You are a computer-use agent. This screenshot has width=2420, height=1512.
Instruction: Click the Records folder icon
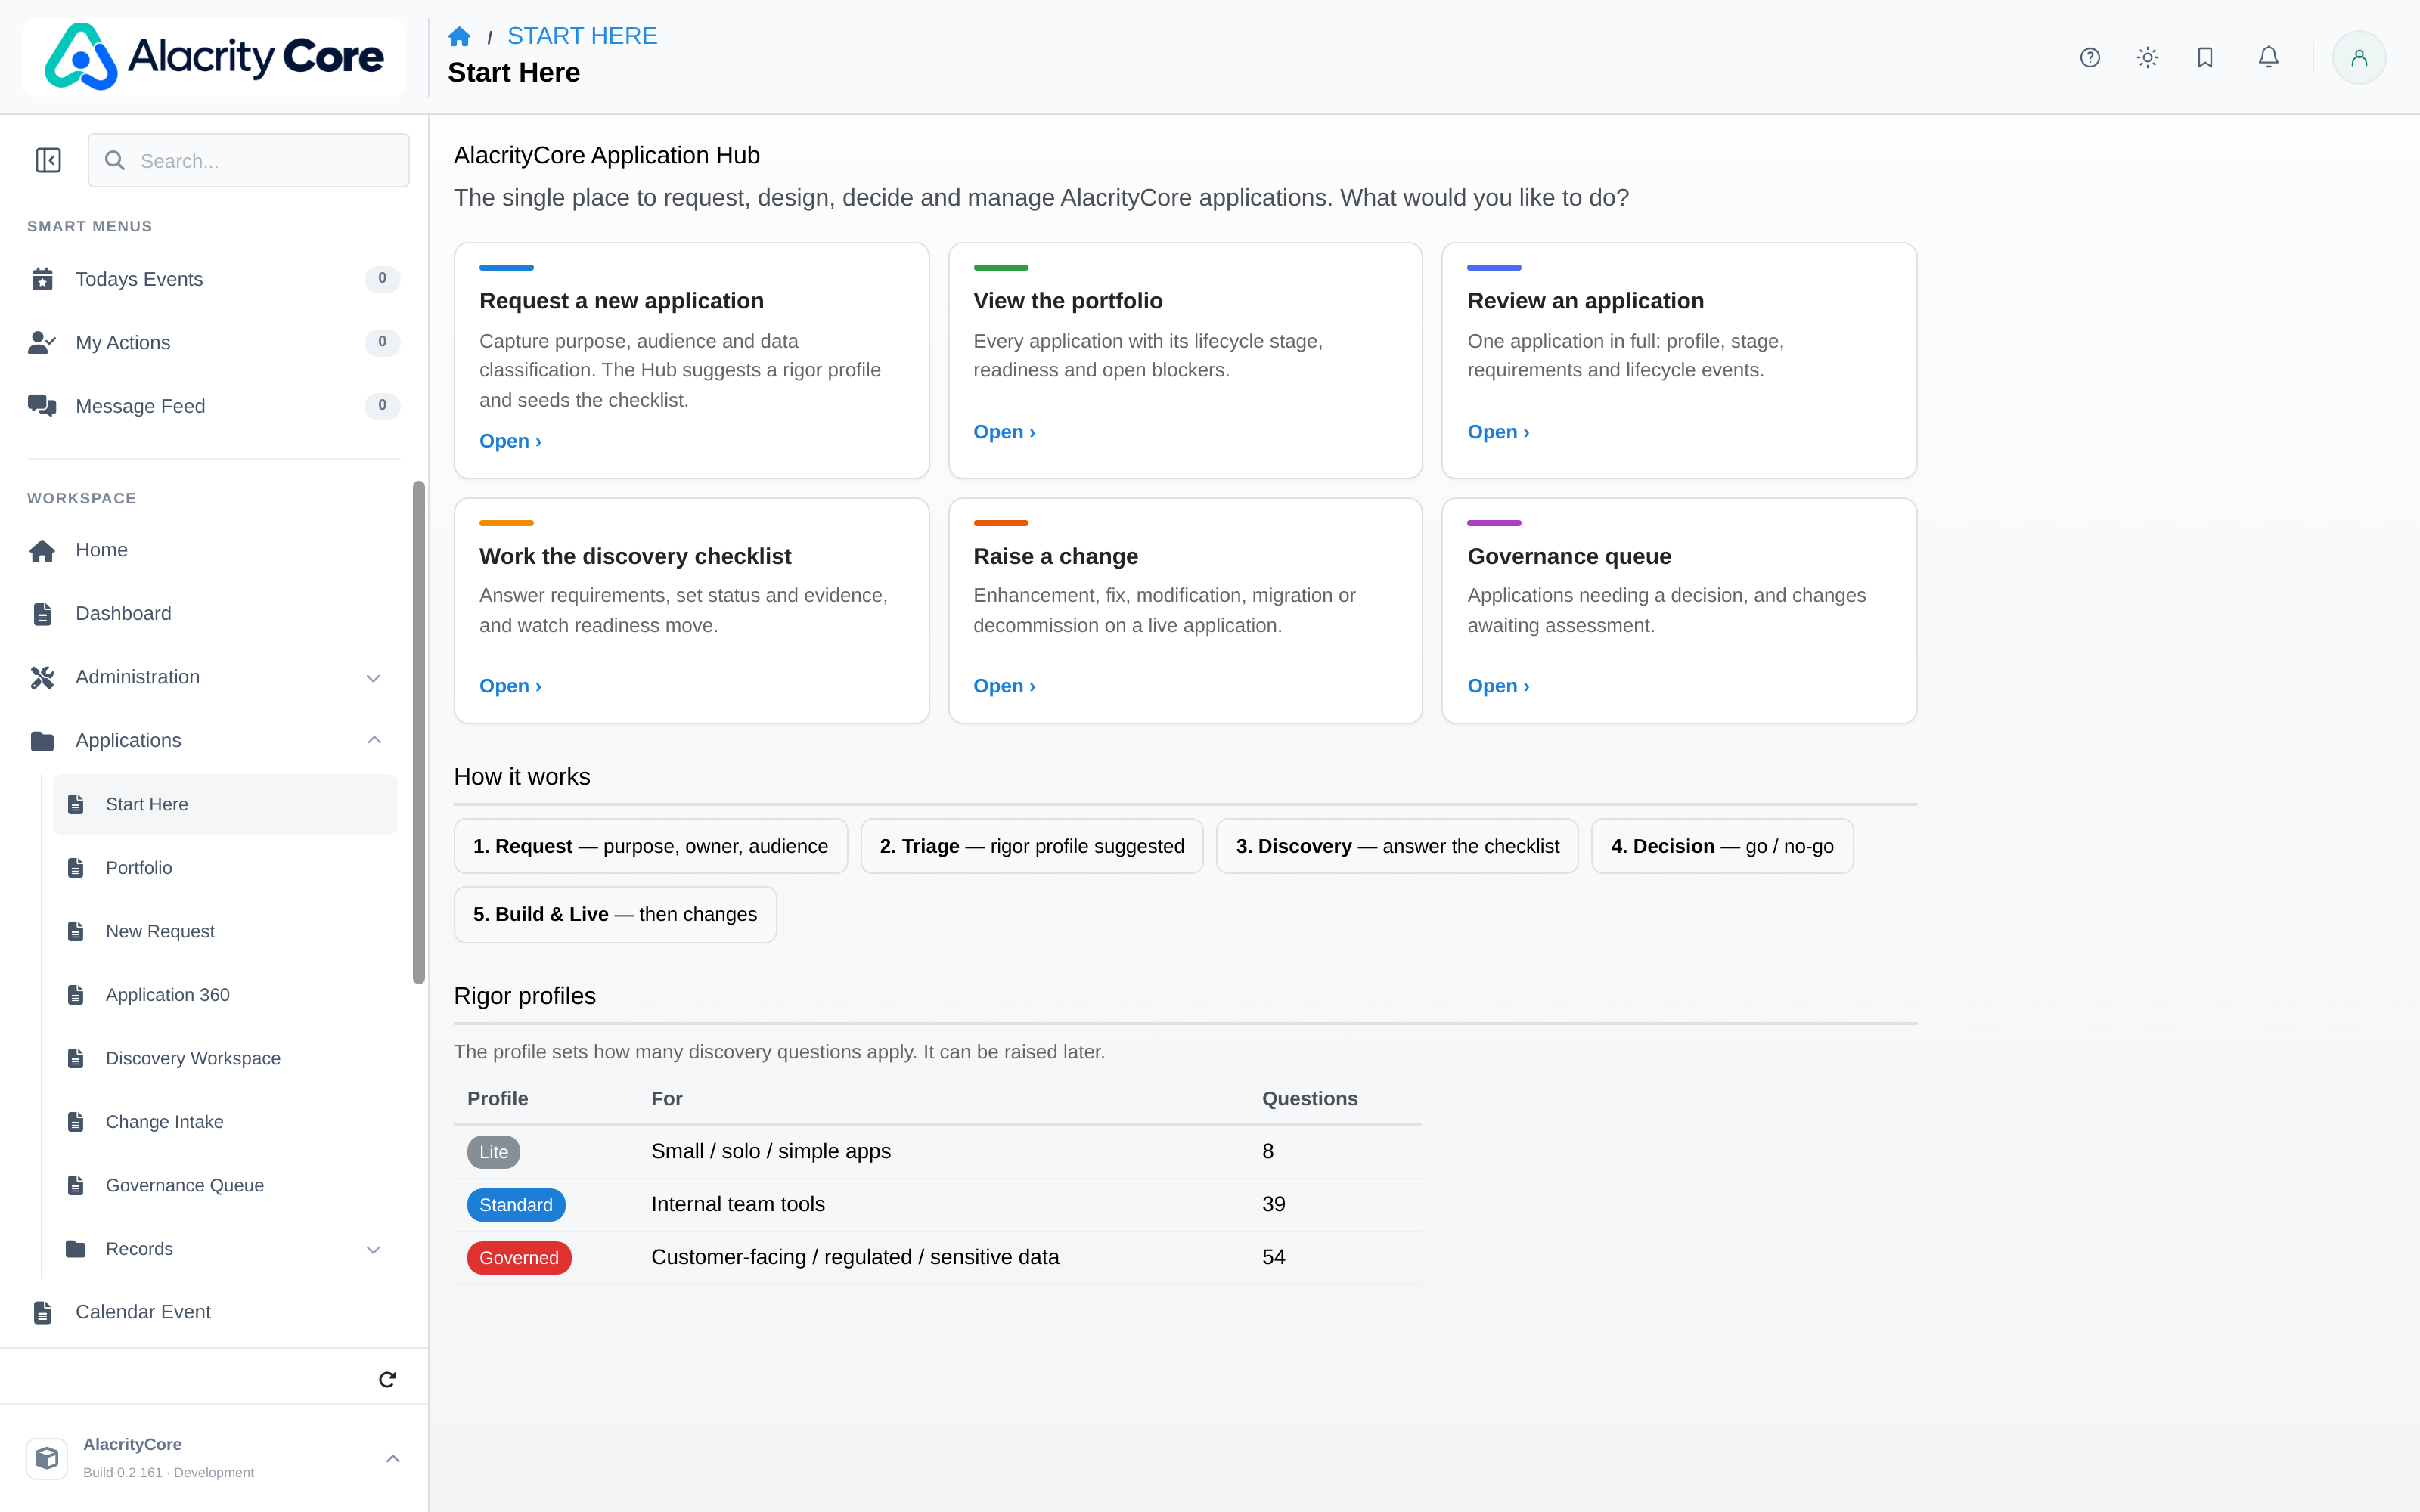point(76,1249)
